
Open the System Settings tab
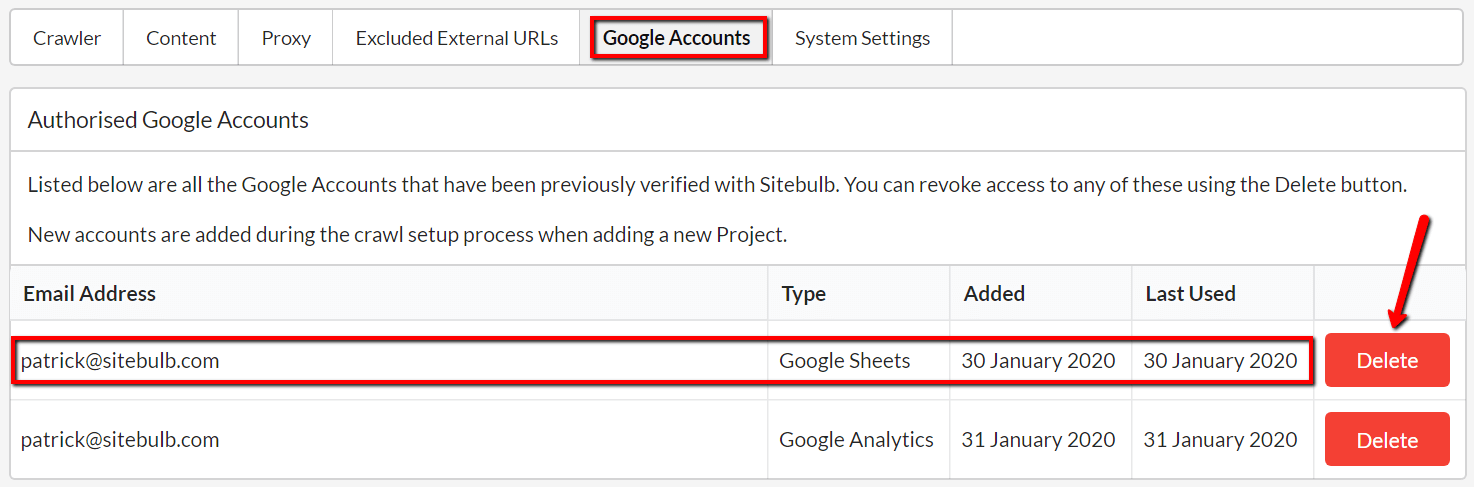click(x=862, y=38)
